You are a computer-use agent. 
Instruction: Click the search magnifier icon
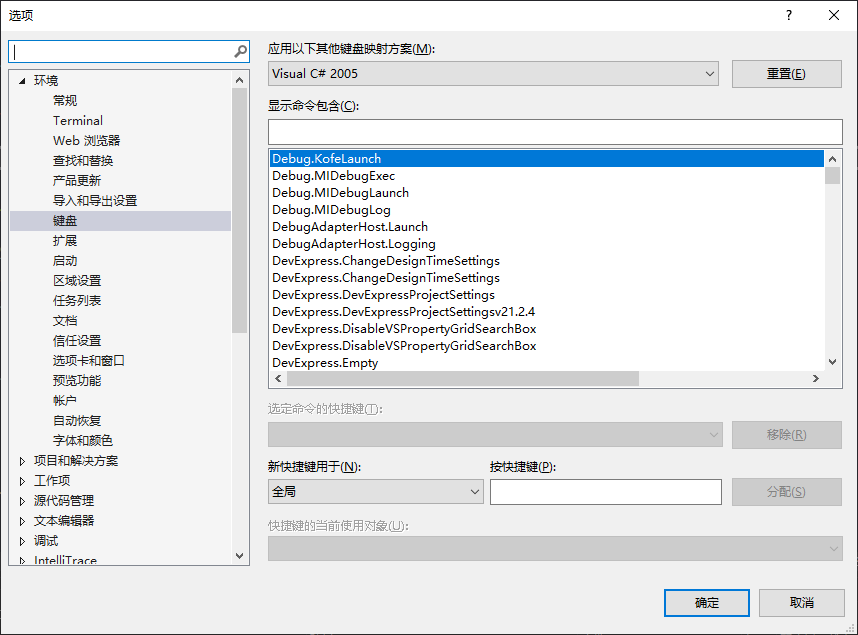(x=240, y=50)
